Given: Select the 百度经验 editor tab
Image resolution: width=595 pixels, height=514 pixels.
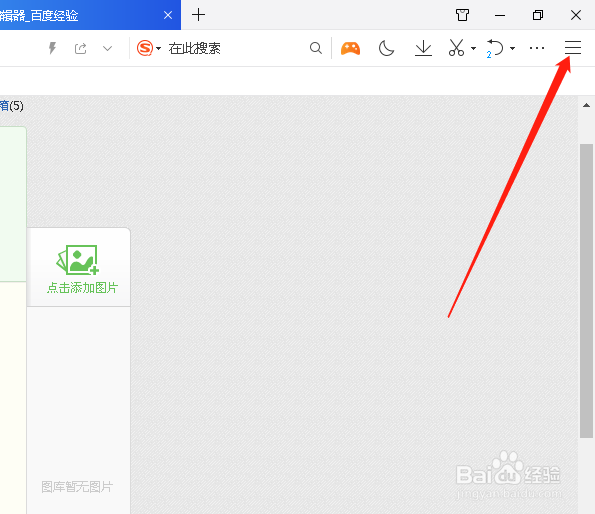Looking at the screenshot, I should pyautogui.click(x=90, y=15).
